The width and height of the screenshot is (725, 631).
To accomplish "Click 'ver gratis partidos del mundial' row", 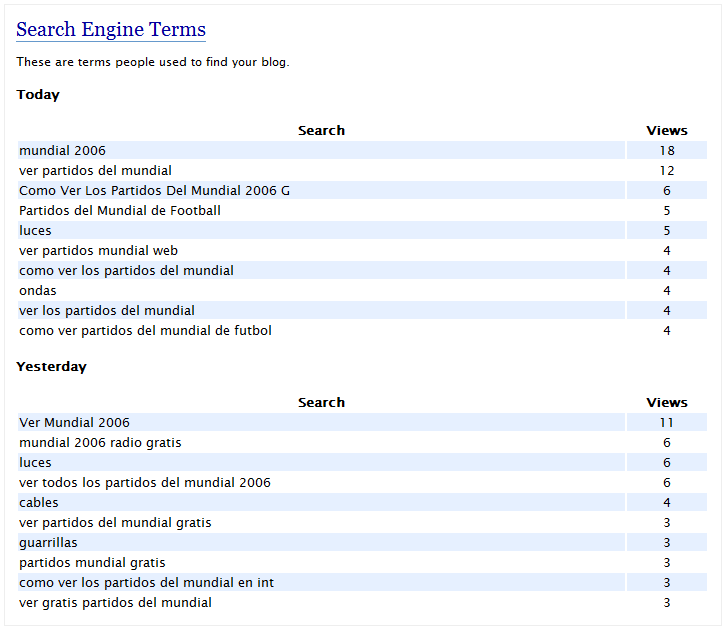I will coord(115,603).
